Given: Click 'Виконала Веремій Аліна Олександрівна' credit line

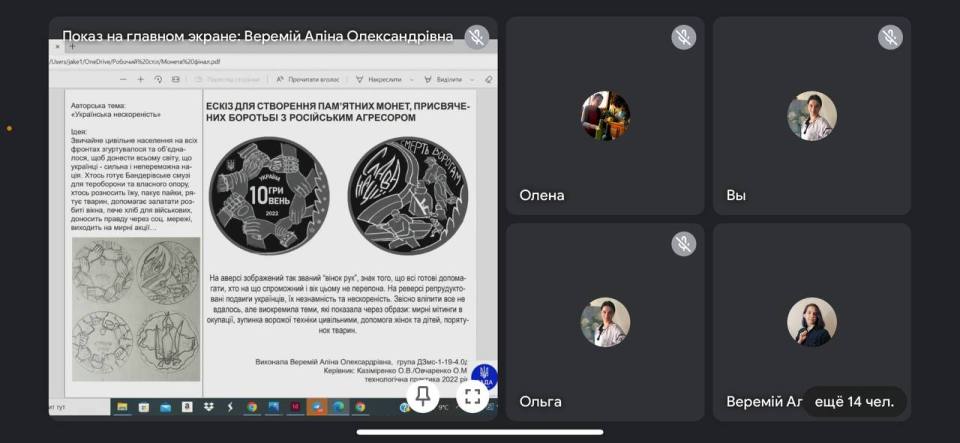Looking at the screenshot, I should click(361, 362).
